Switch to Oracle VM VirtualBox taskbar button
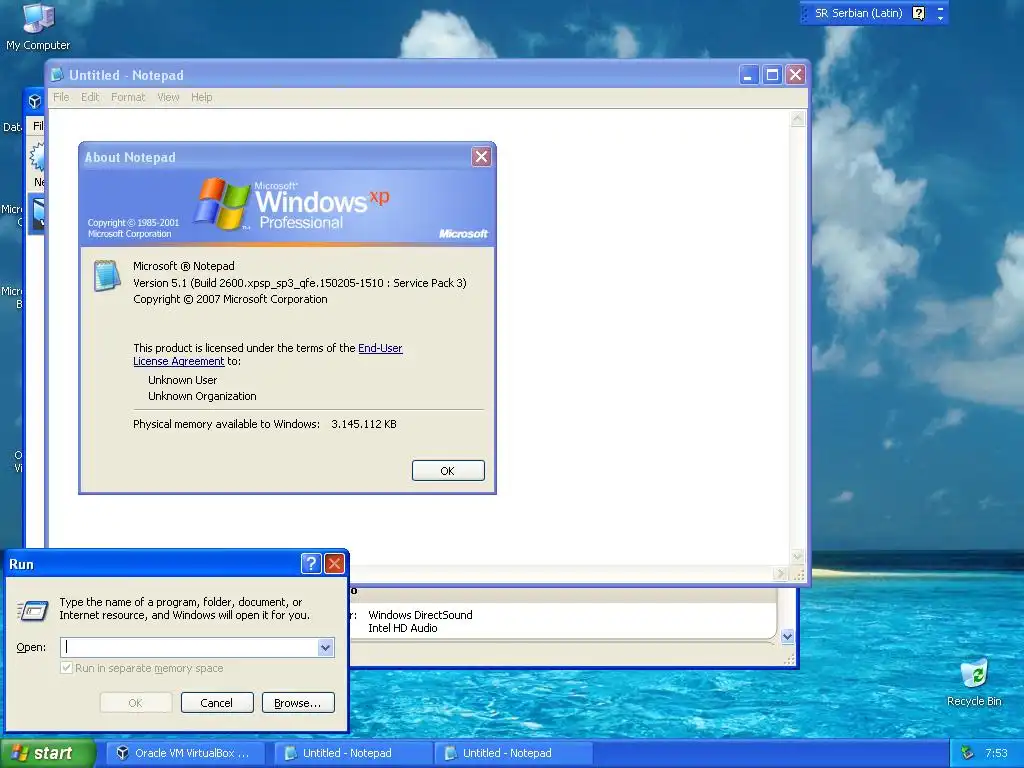 tap(185, 753)
